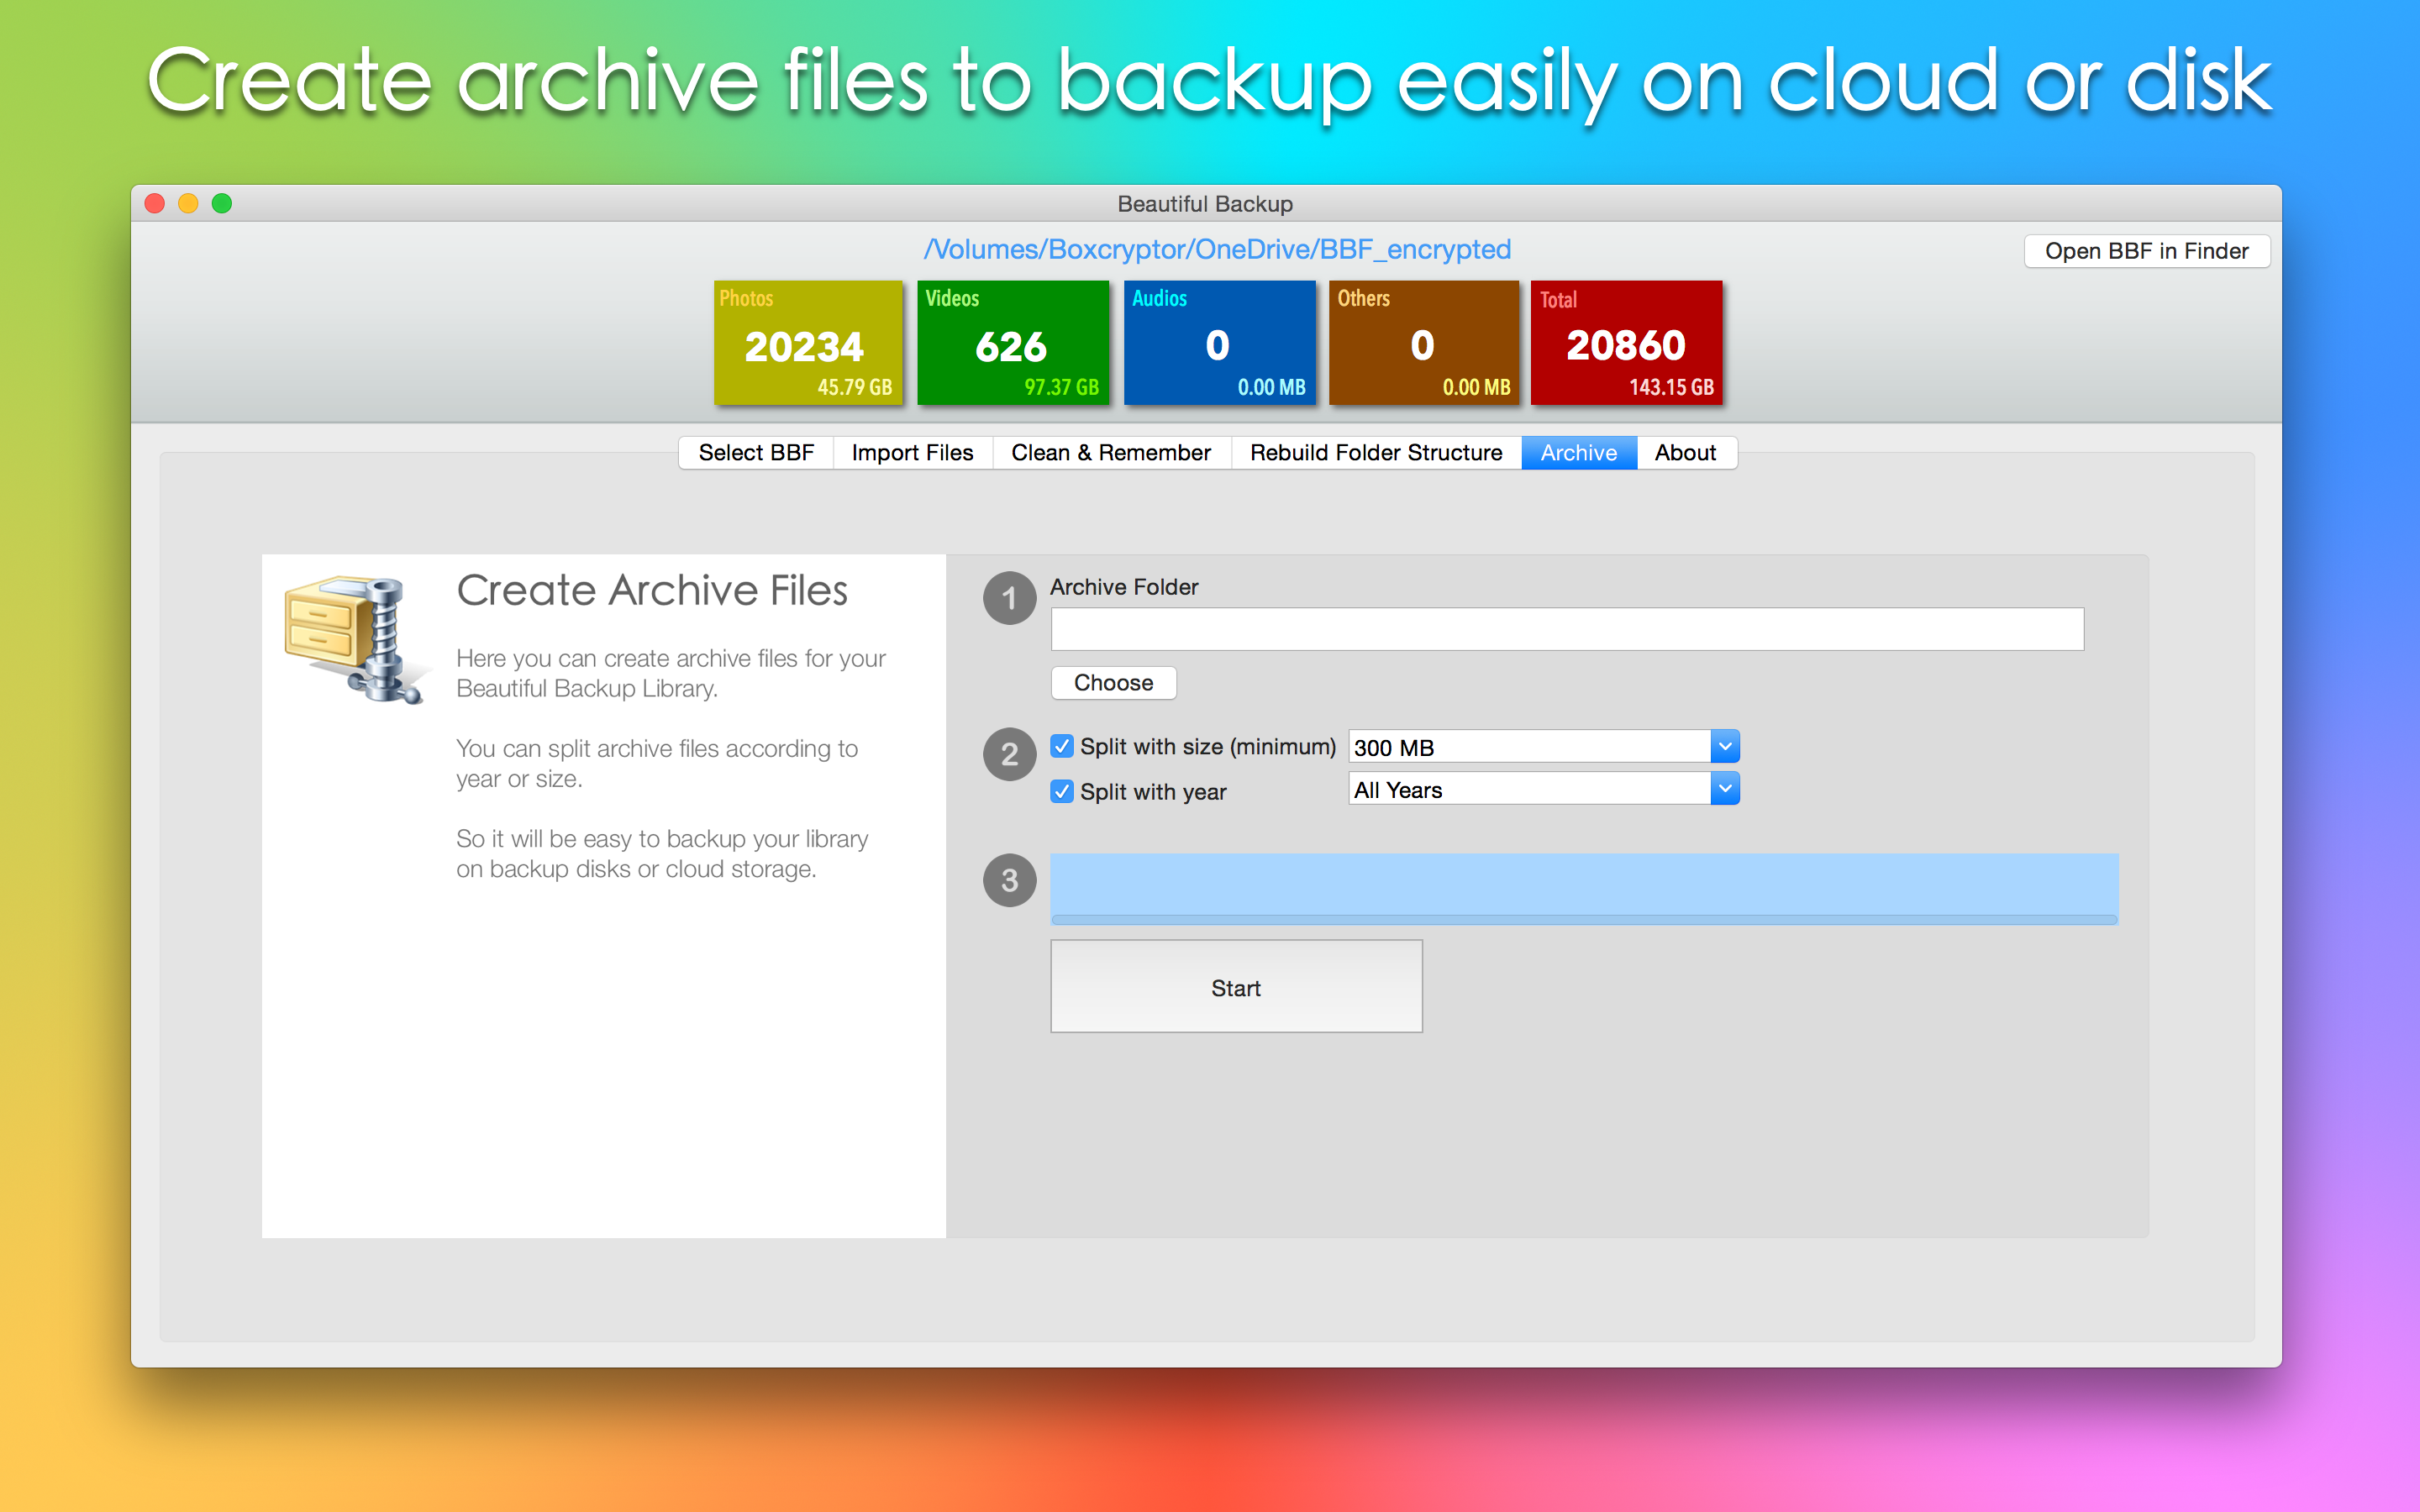This screenshot has width=2420, height=1512.
Task: Toggle Split with size checkbox on again
Action: (1062, 746)
